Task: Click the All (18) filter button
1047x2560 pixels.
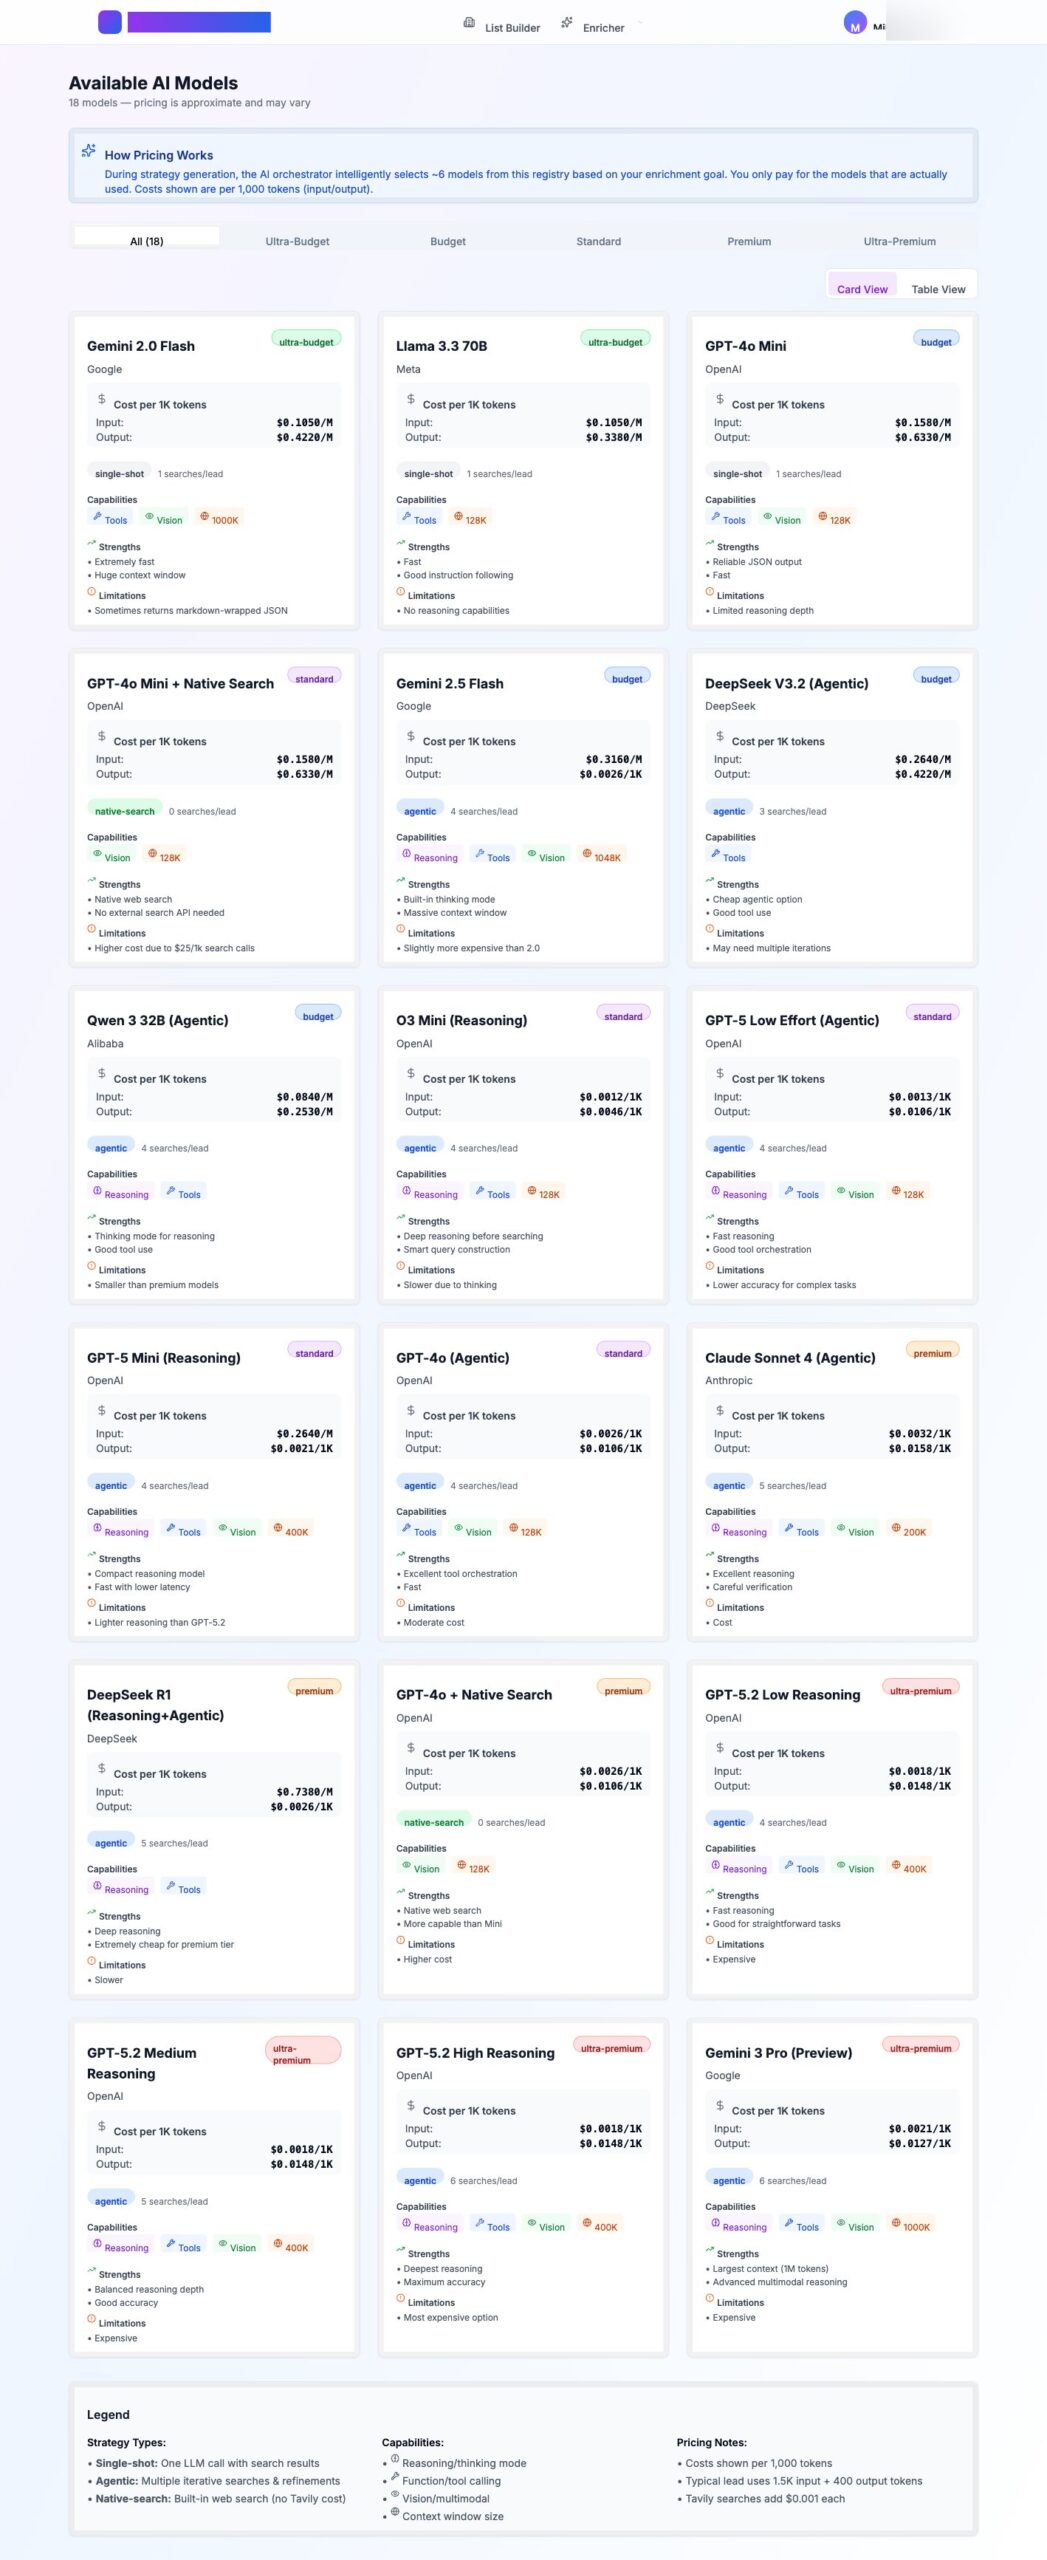Action: pyautogui.click(x=144, y=241)
